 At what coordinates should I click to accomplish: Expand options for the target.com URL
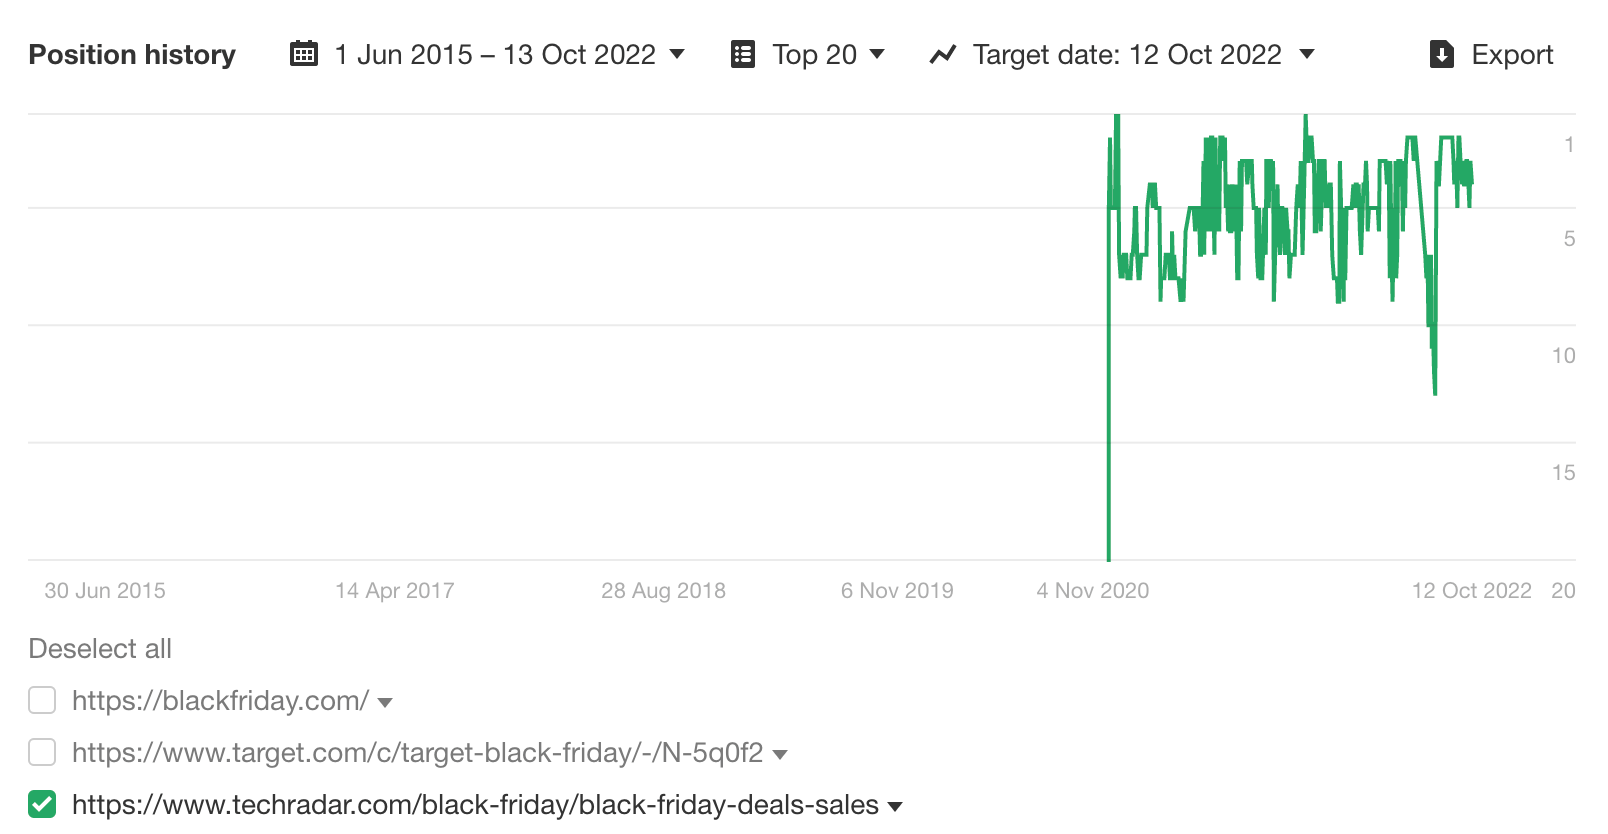[x=780, y=754]
